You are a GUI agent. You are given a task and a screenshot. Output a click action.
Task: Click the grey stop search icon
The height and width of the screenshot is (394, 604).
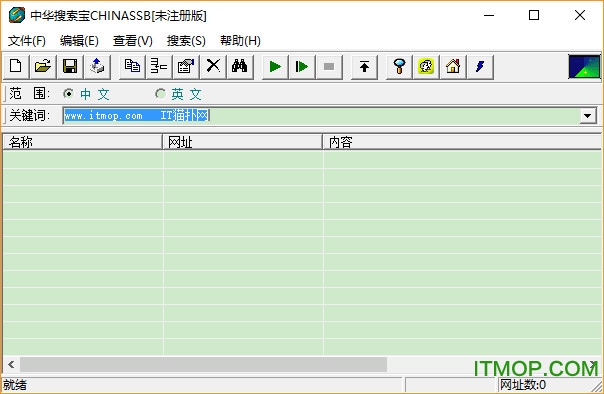click(329, 67)
